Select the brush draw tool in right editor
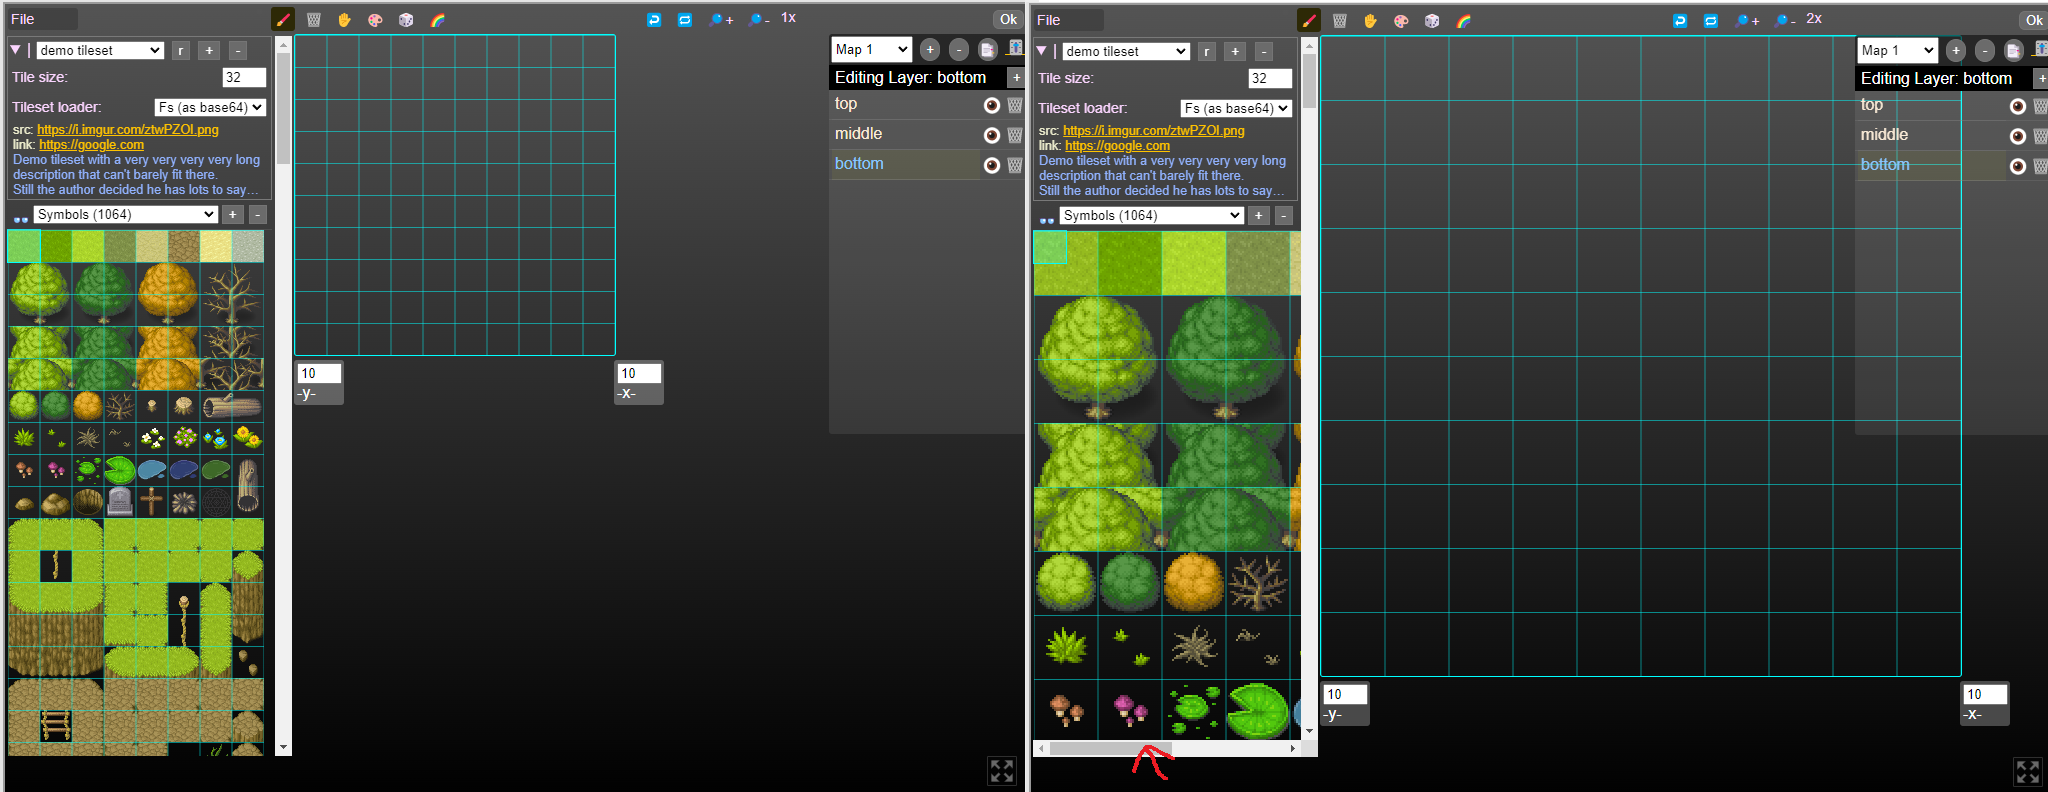Viewport: 2048px width, 792px height. click(x=1309, y=20)
